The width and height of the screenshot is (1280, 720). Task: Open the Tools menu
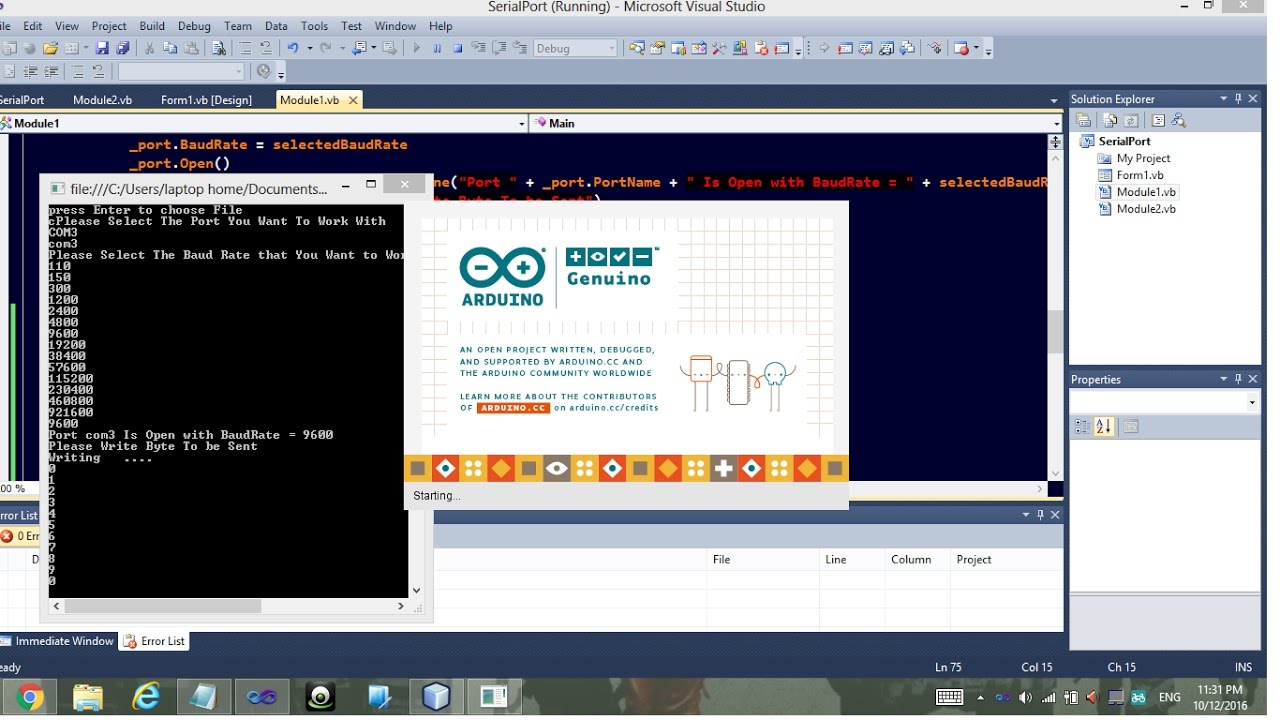314,26
